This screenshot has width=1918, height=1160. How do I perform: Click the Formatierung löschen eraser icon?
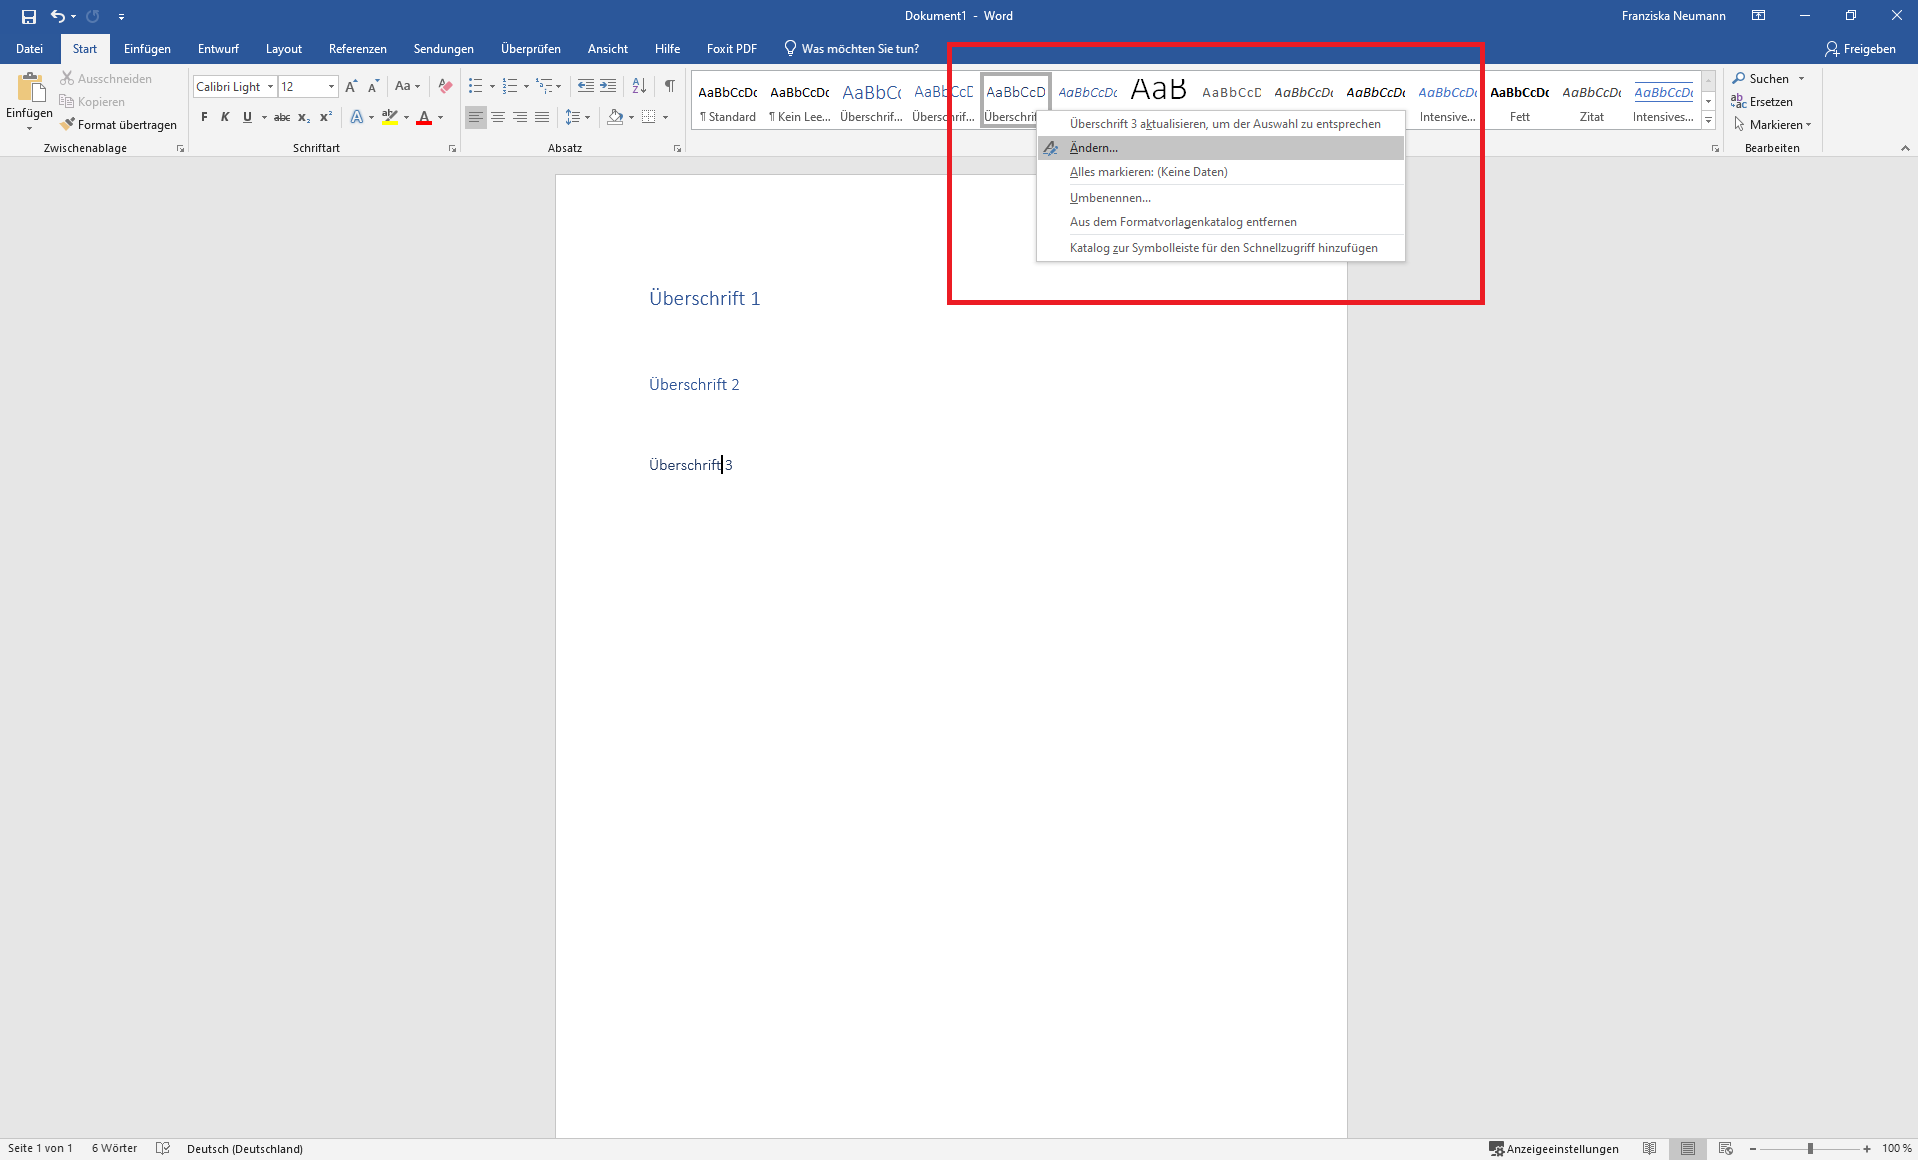tap(444, 86)
